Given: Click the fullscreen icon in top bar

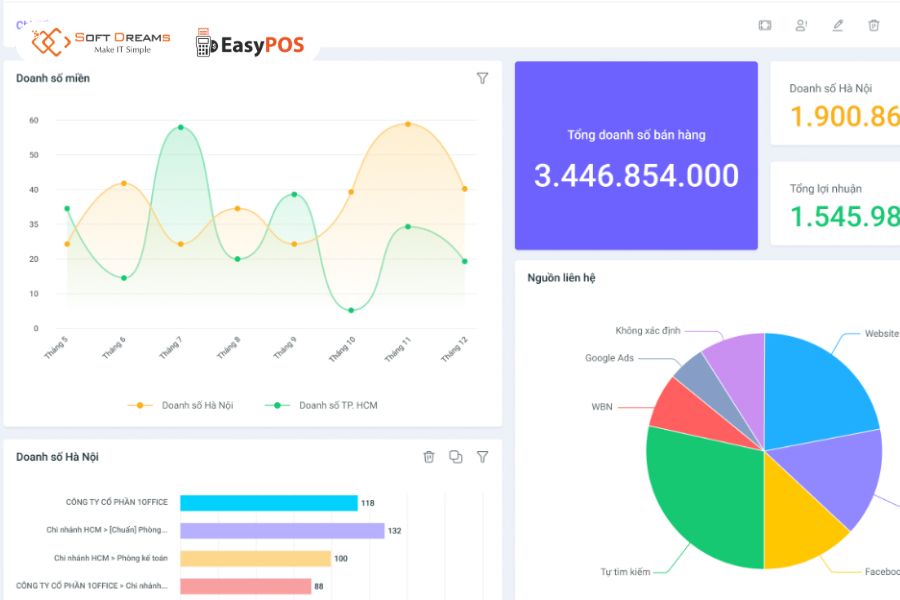Looking at the screenshot, I should [765, 25].
